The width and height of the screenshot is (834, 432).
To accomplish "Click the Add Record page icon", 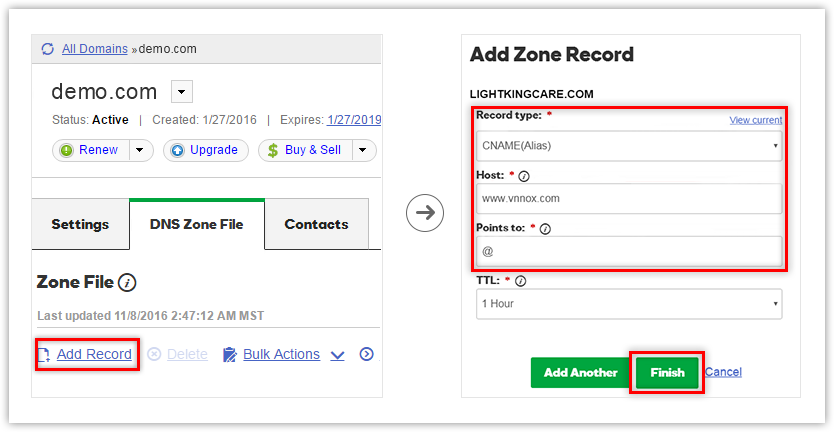I will click(45, 354).
